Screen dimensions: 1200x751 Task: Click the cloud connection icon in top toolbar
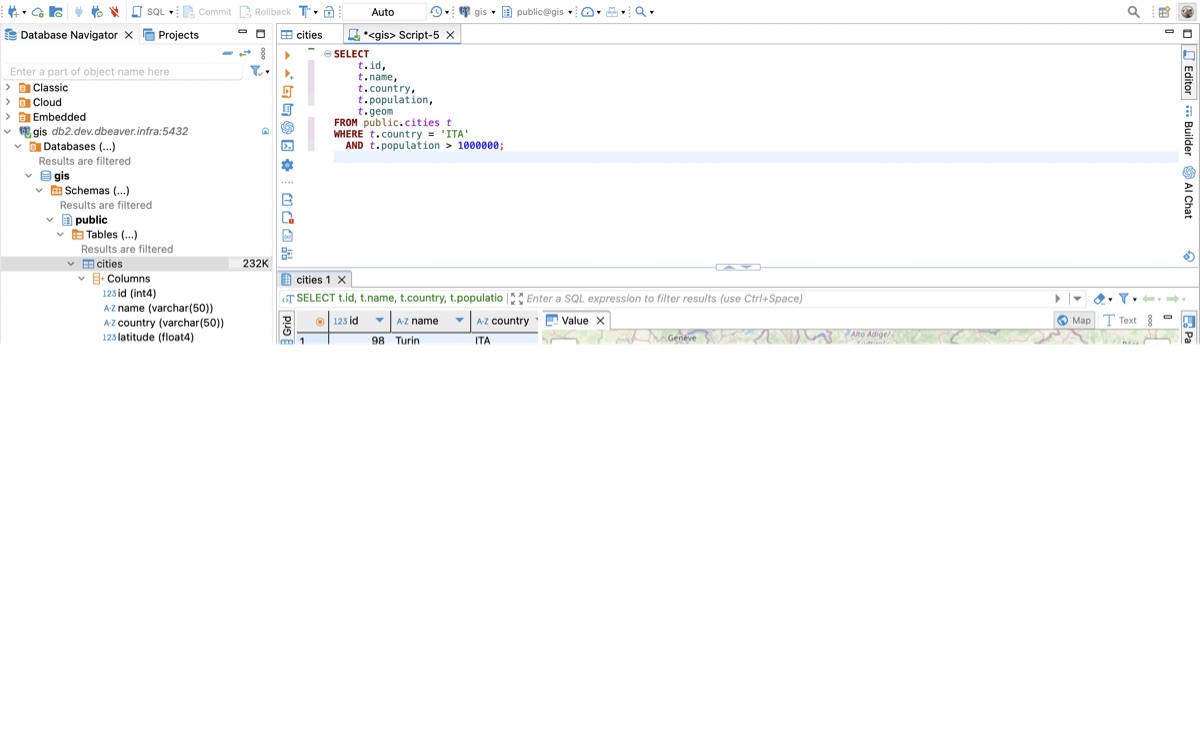point(37,12)
